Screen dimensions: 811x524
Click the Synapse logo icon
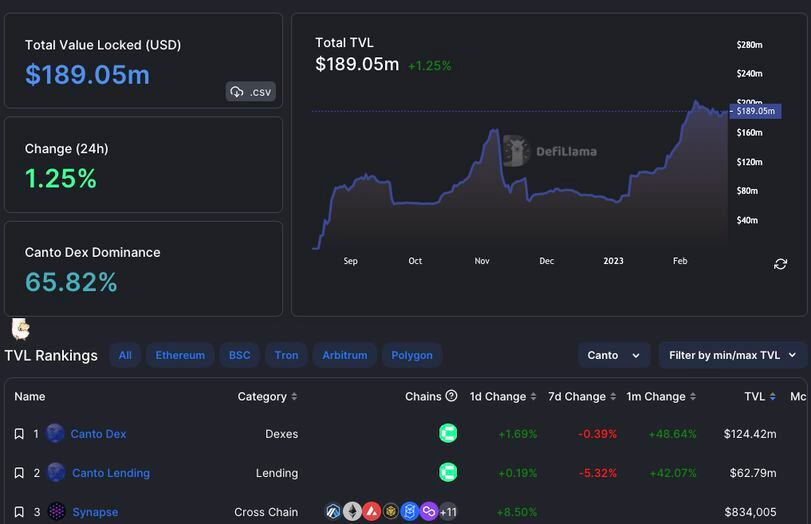56,512
